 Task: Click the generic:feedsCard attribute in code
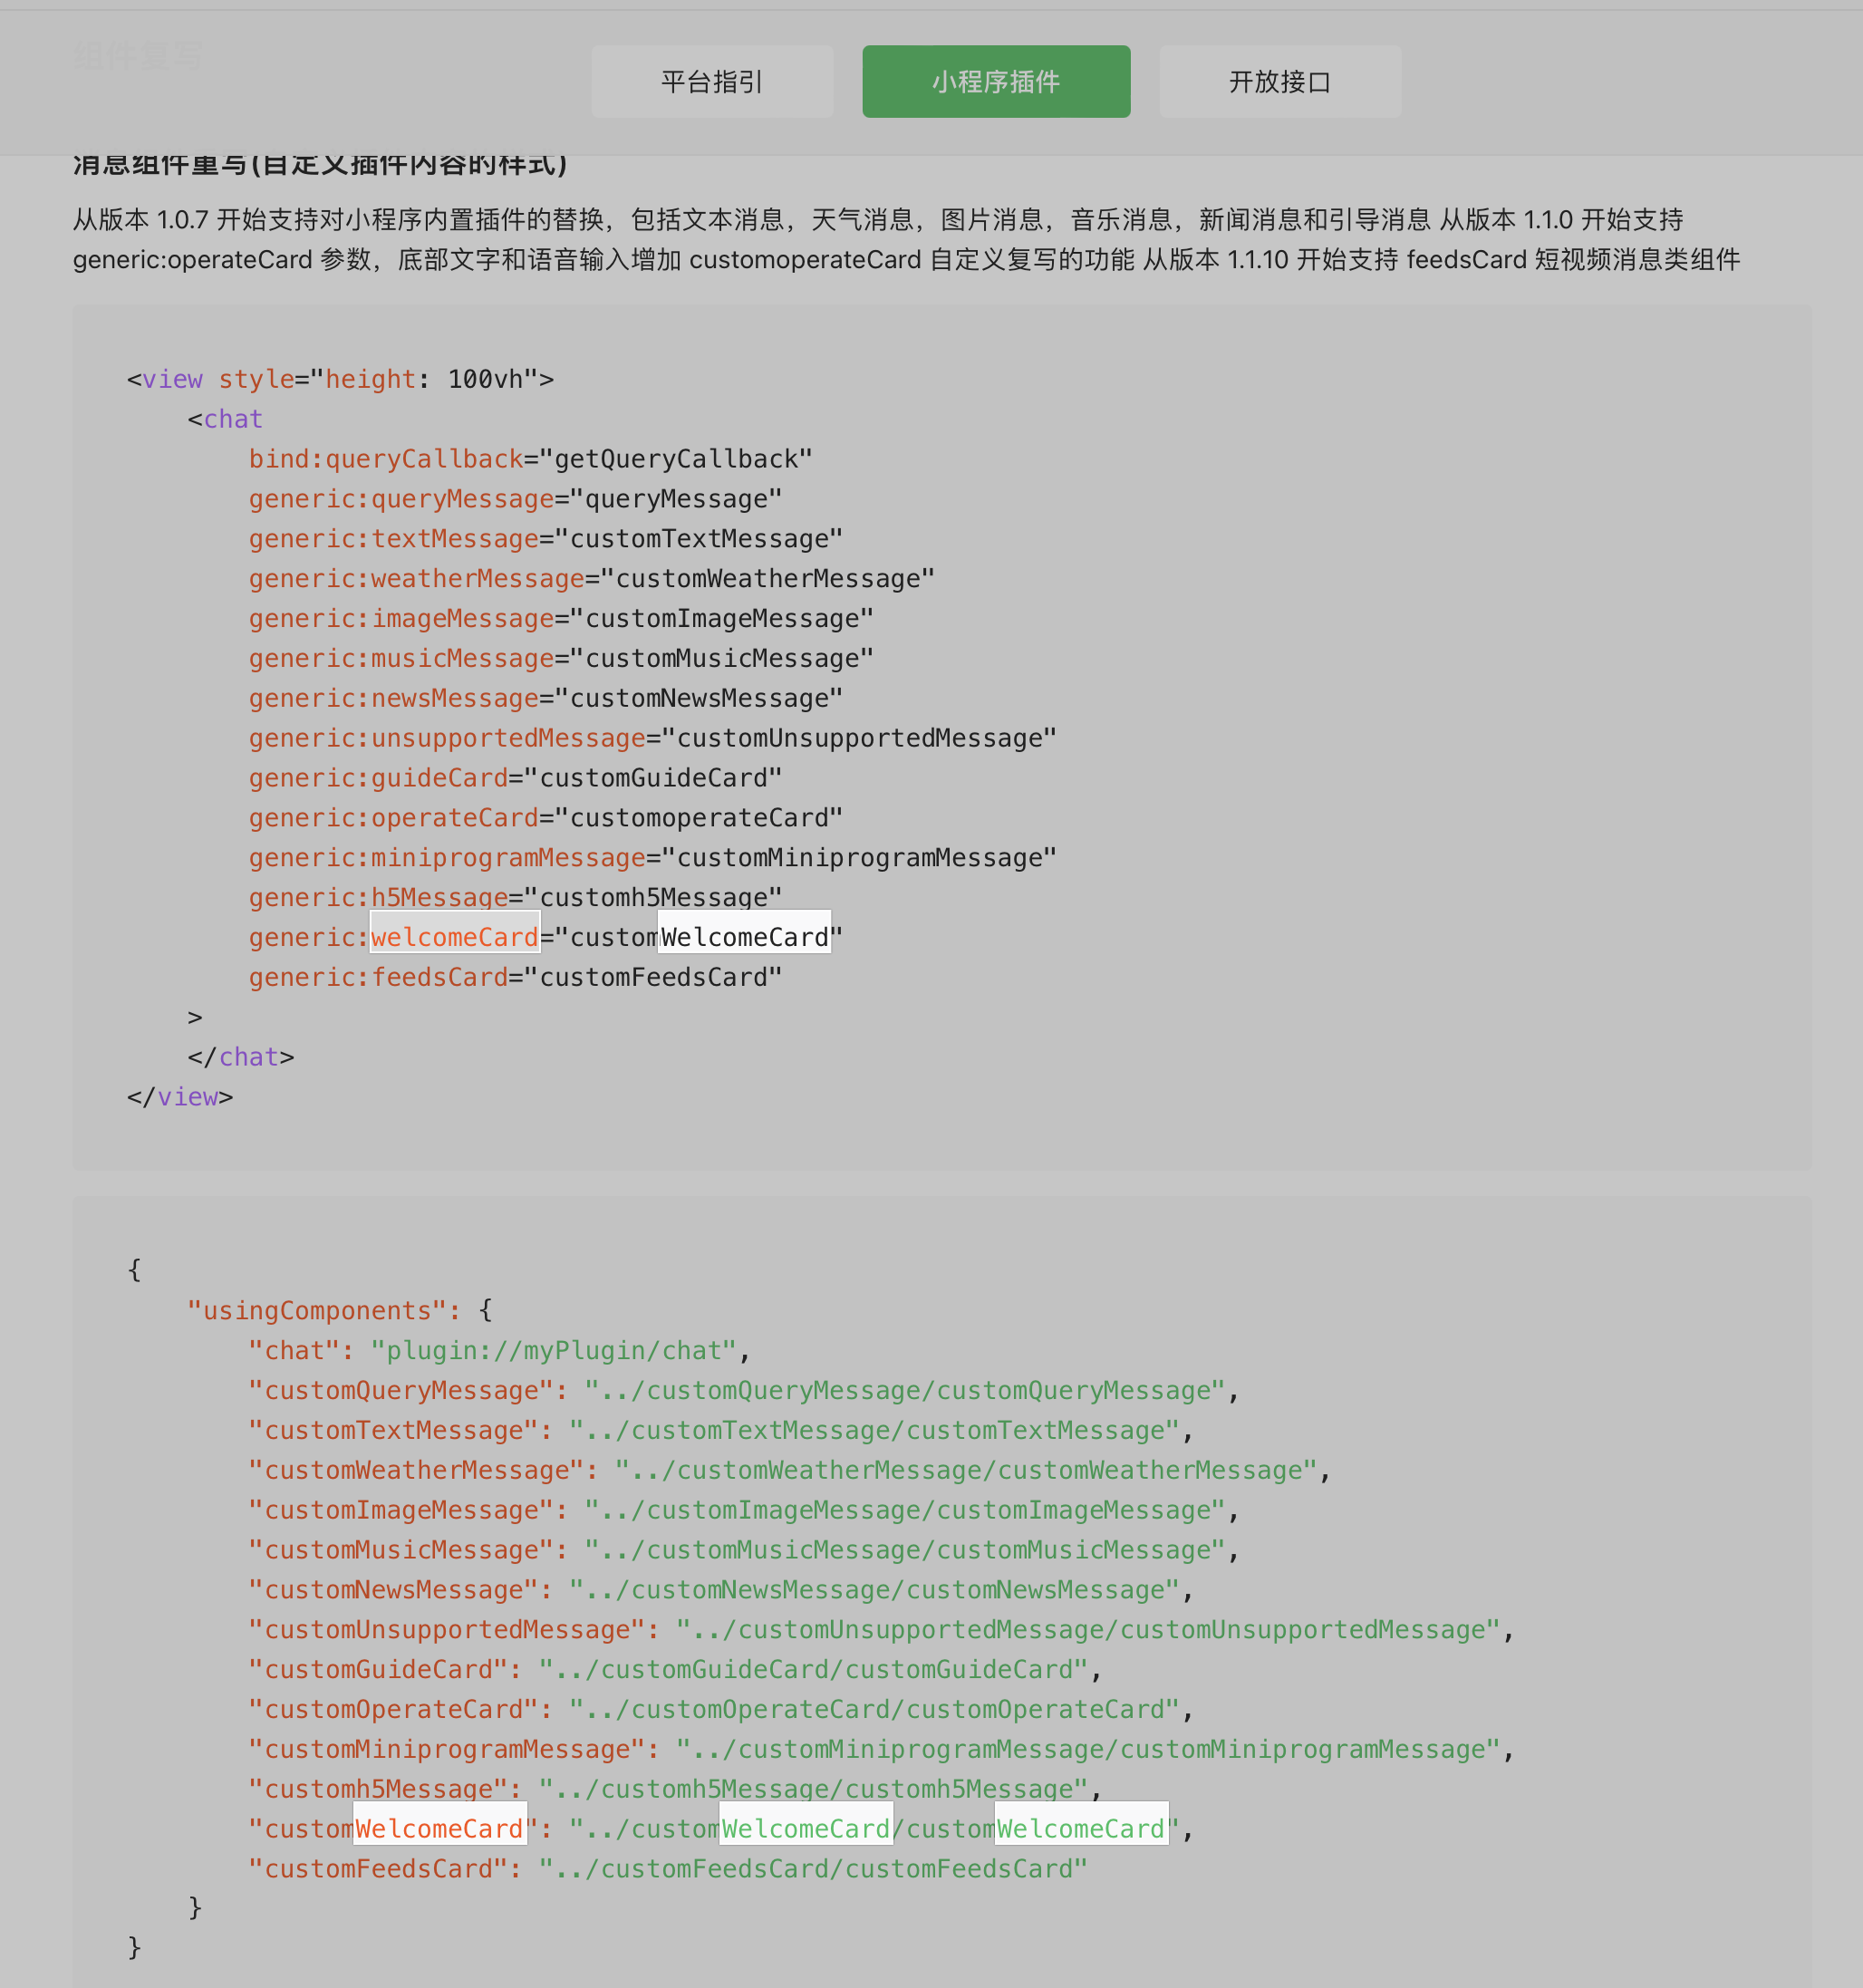(378, 977)
